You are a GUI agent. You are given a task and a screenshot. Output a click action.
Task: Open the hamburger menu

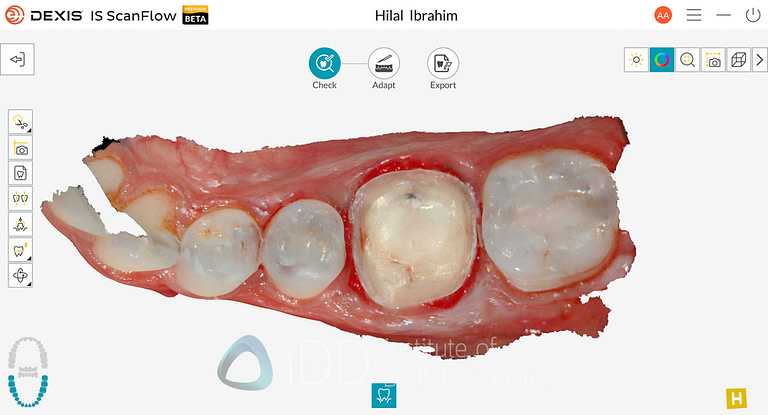pyautogui.click(x=694, y=15)
